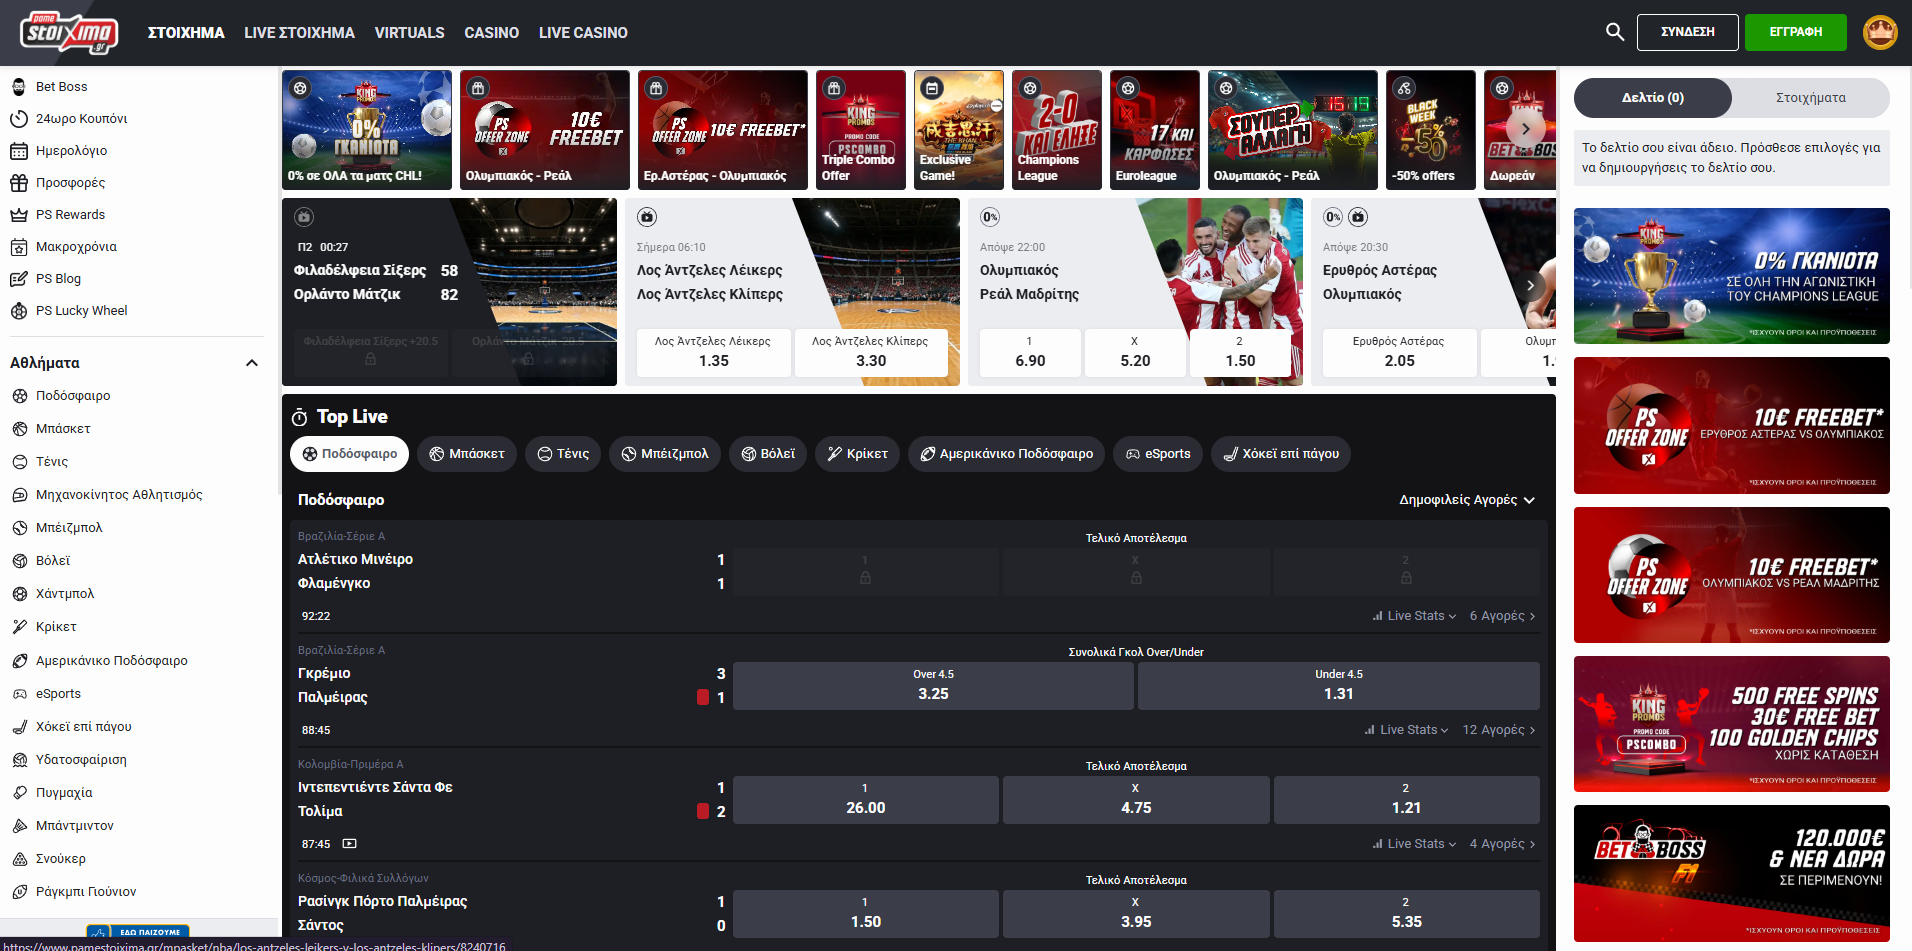Collapse the Αθλήματα sidebar section

(x=252, y=363)
